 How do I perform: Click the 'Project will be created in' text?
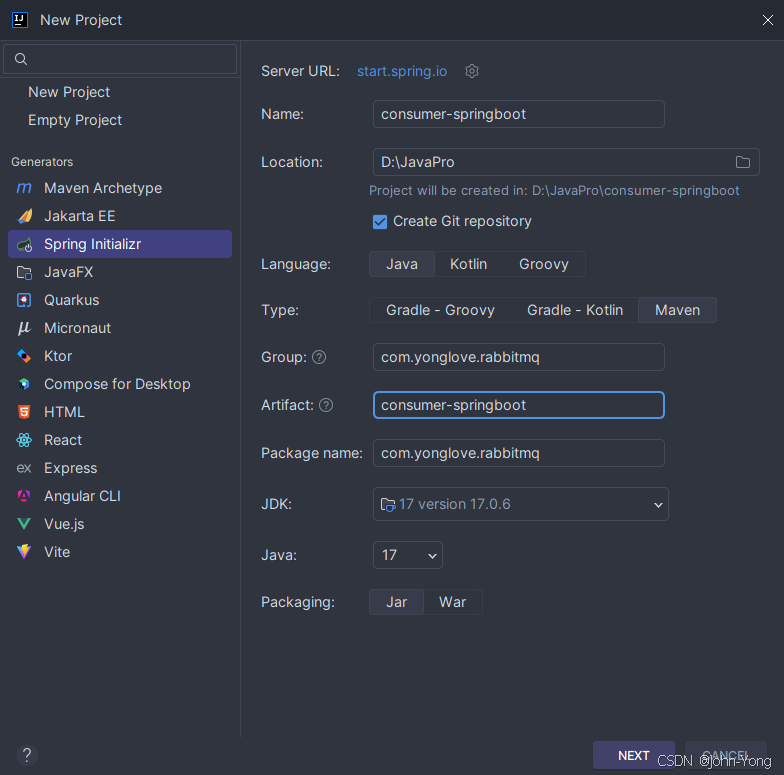click(x=554, y=190)
